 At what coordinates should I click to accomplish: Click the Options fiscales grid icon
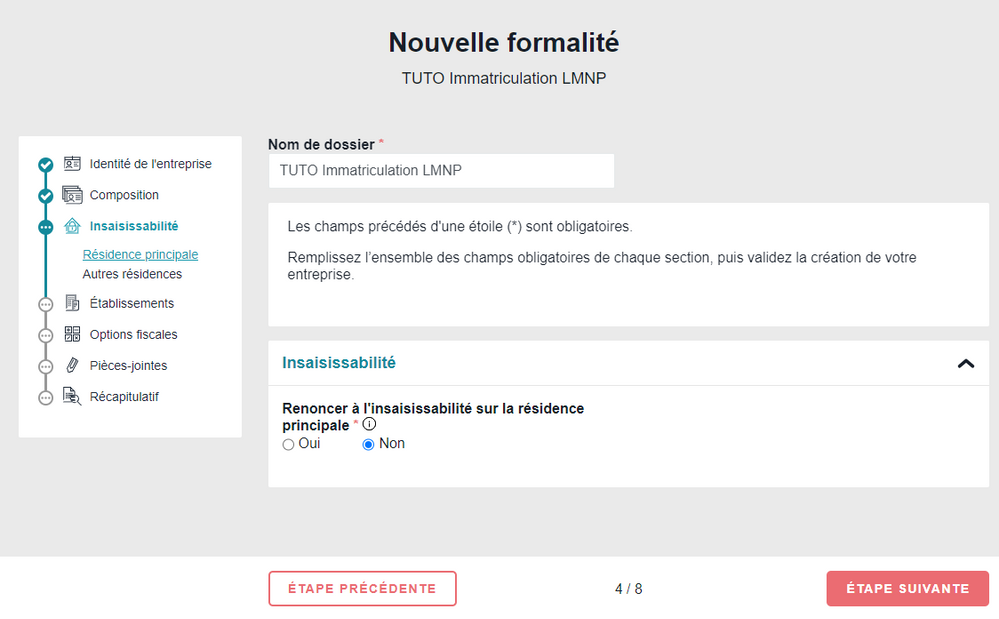click(x=72, y=334)
